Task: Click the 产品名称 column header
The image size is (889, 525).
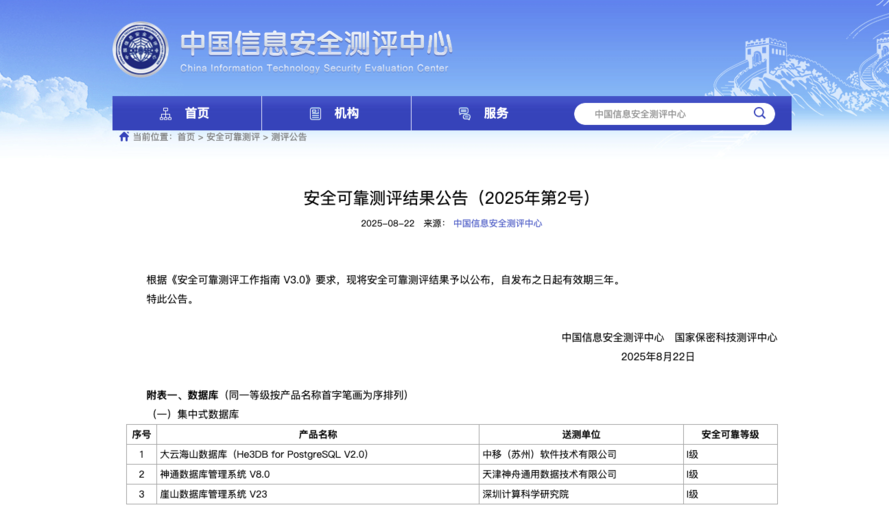Action: (x=318, y=434)
